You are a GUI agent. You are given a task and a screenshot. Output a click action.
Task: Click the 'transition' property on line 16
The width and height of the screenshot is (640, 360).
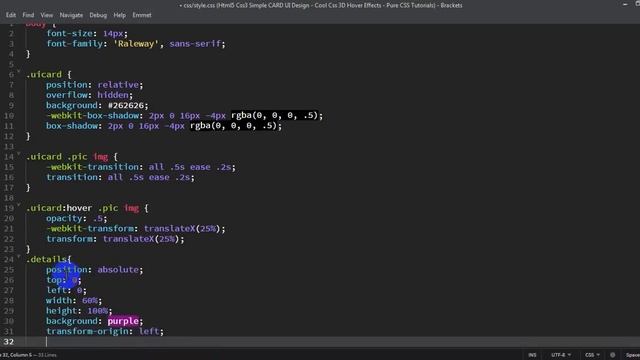click(72, 177)
